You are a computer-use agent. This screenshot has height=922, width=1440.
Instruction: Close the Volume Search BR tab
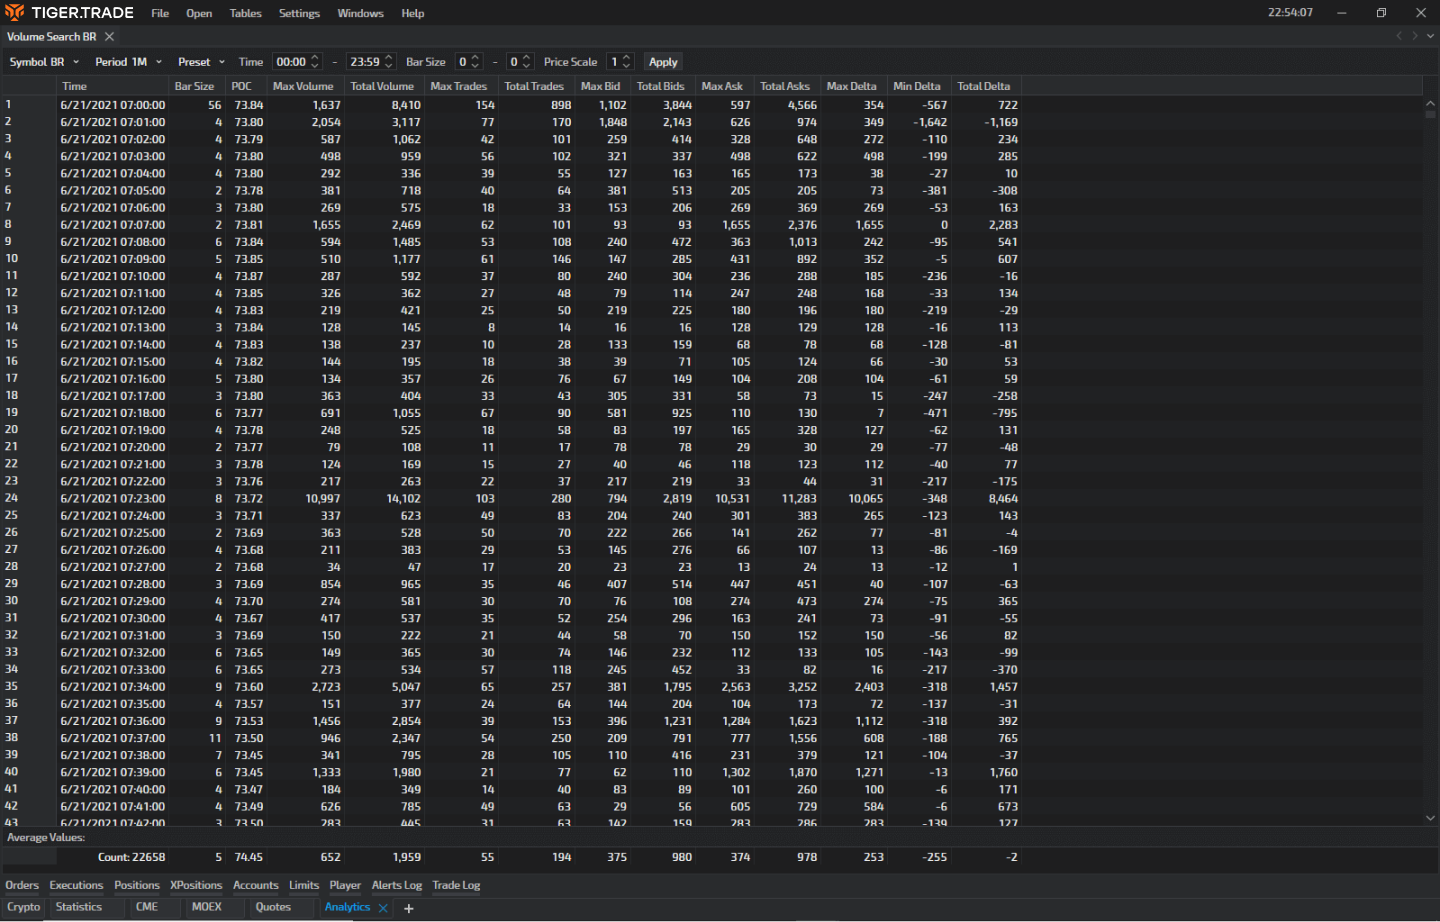tap(109, 37)
